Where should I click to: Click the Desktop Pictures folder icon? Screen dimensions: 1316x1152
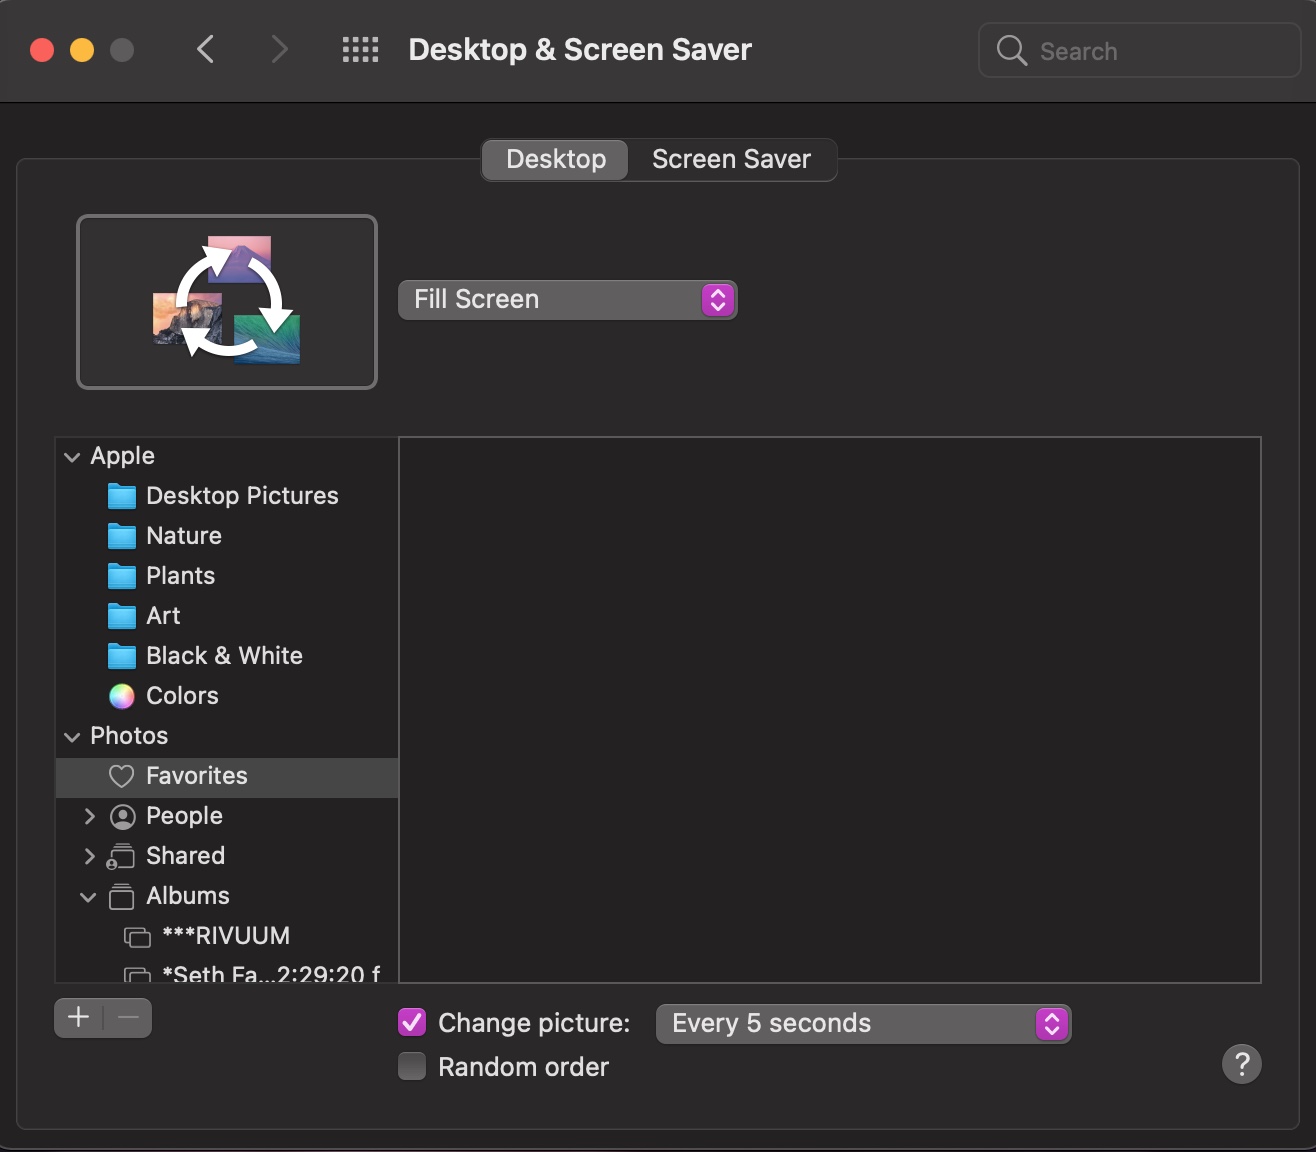(x=122, y=496)
